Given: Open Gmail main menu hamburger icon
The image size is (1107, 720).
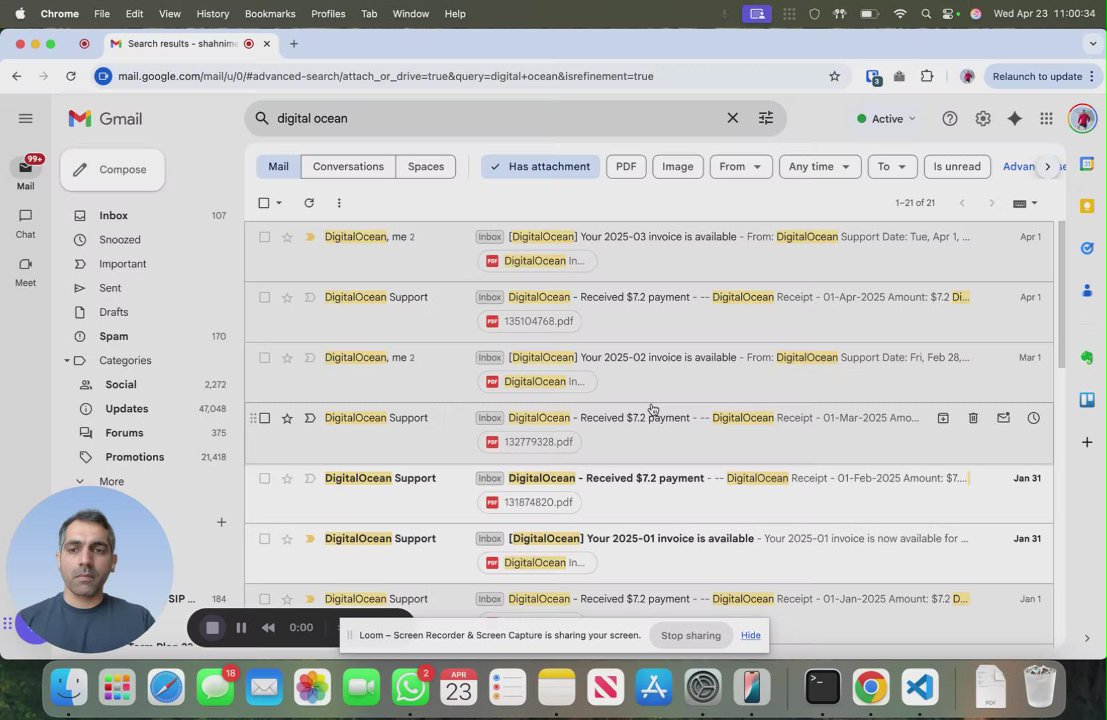Looking at the screenshot, I should tap(25, 119).
